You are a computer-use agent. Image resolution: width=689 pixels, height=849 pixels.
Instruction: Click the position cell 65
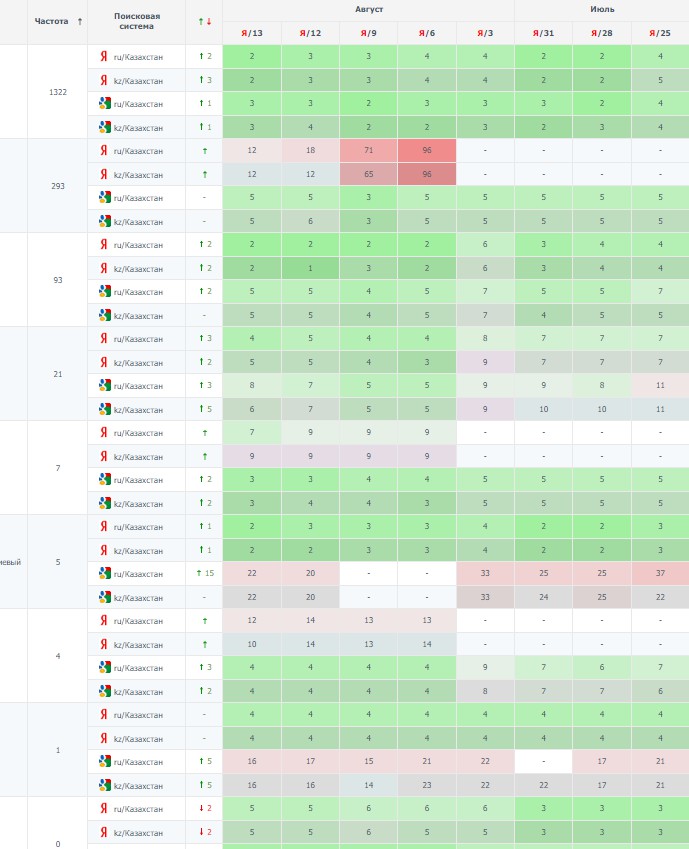(368, 174)
